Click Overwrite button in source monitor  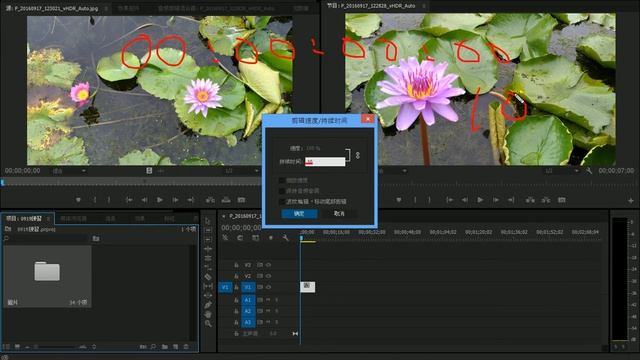tap(226, 200)
